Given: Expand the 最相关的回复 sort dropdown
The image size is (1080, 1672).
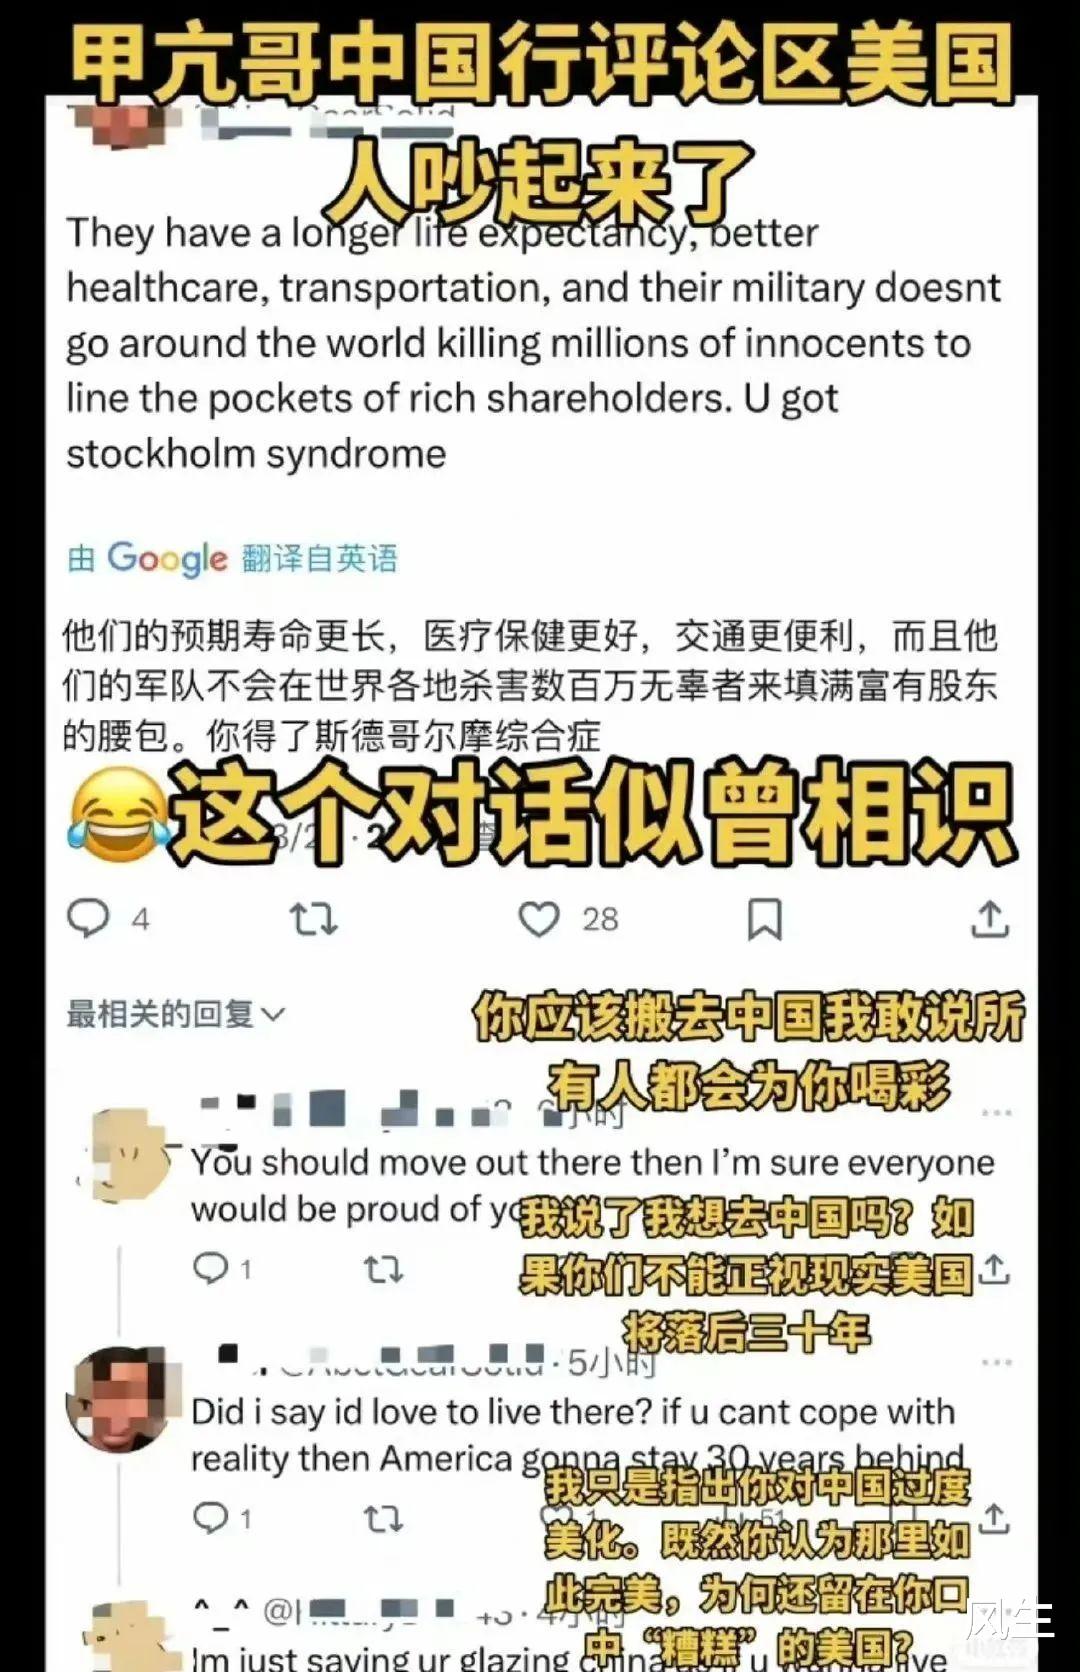Looking at the screenshot, I should (x=176, y=1014).
